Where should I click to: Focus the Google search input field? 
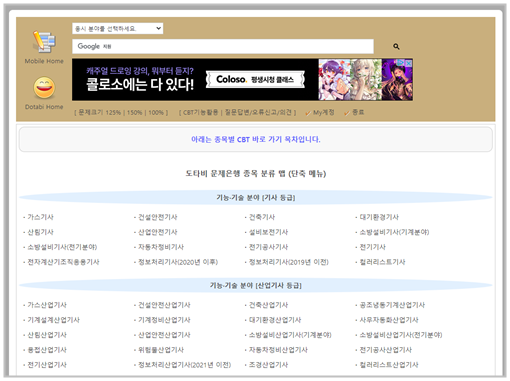[x=223, y=46]
